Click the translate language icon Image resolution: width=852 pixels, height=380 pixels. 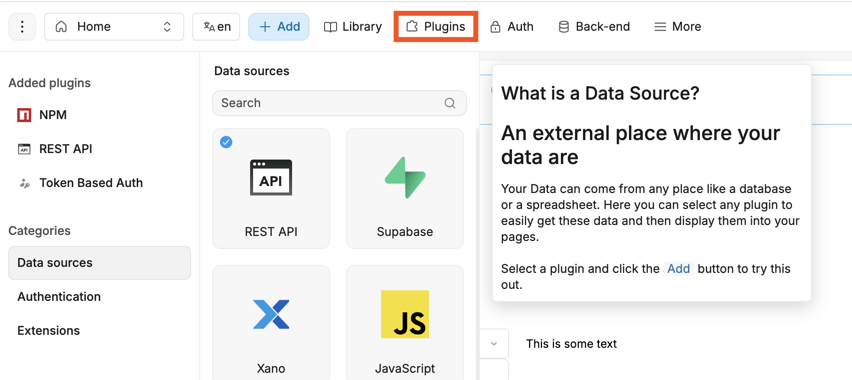209,26
